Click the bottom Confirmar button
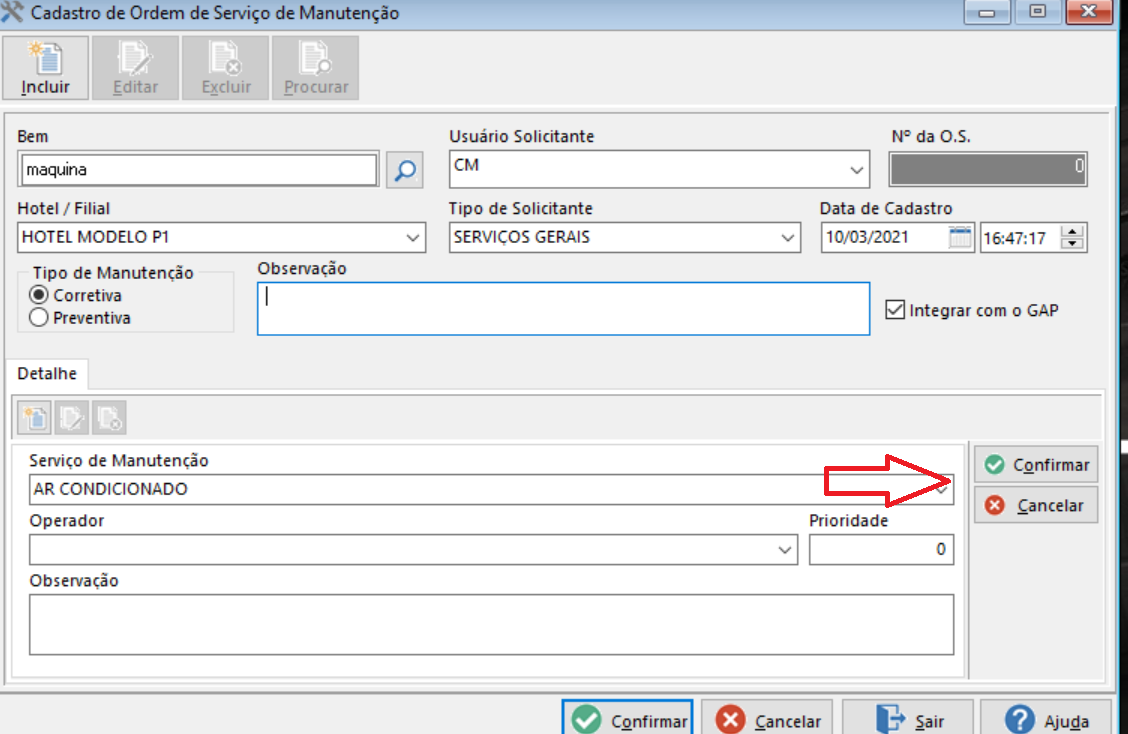Screen dimensions: 1128x734 tap(627, 719)
